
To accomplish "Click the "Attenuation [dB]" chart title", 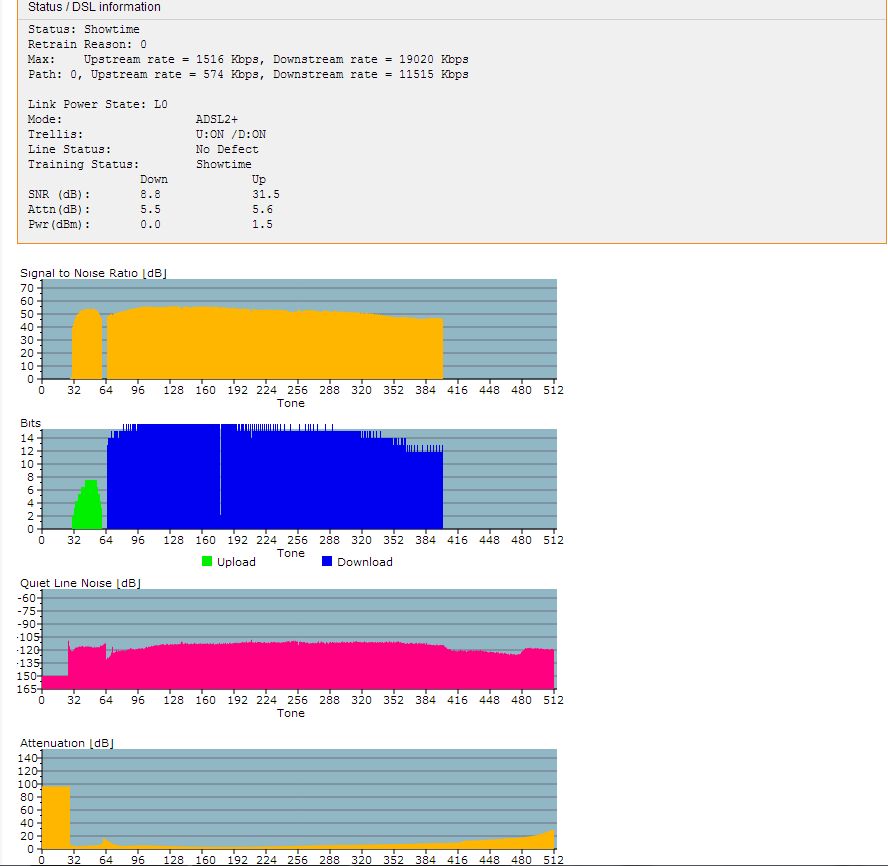I will 67,743.
